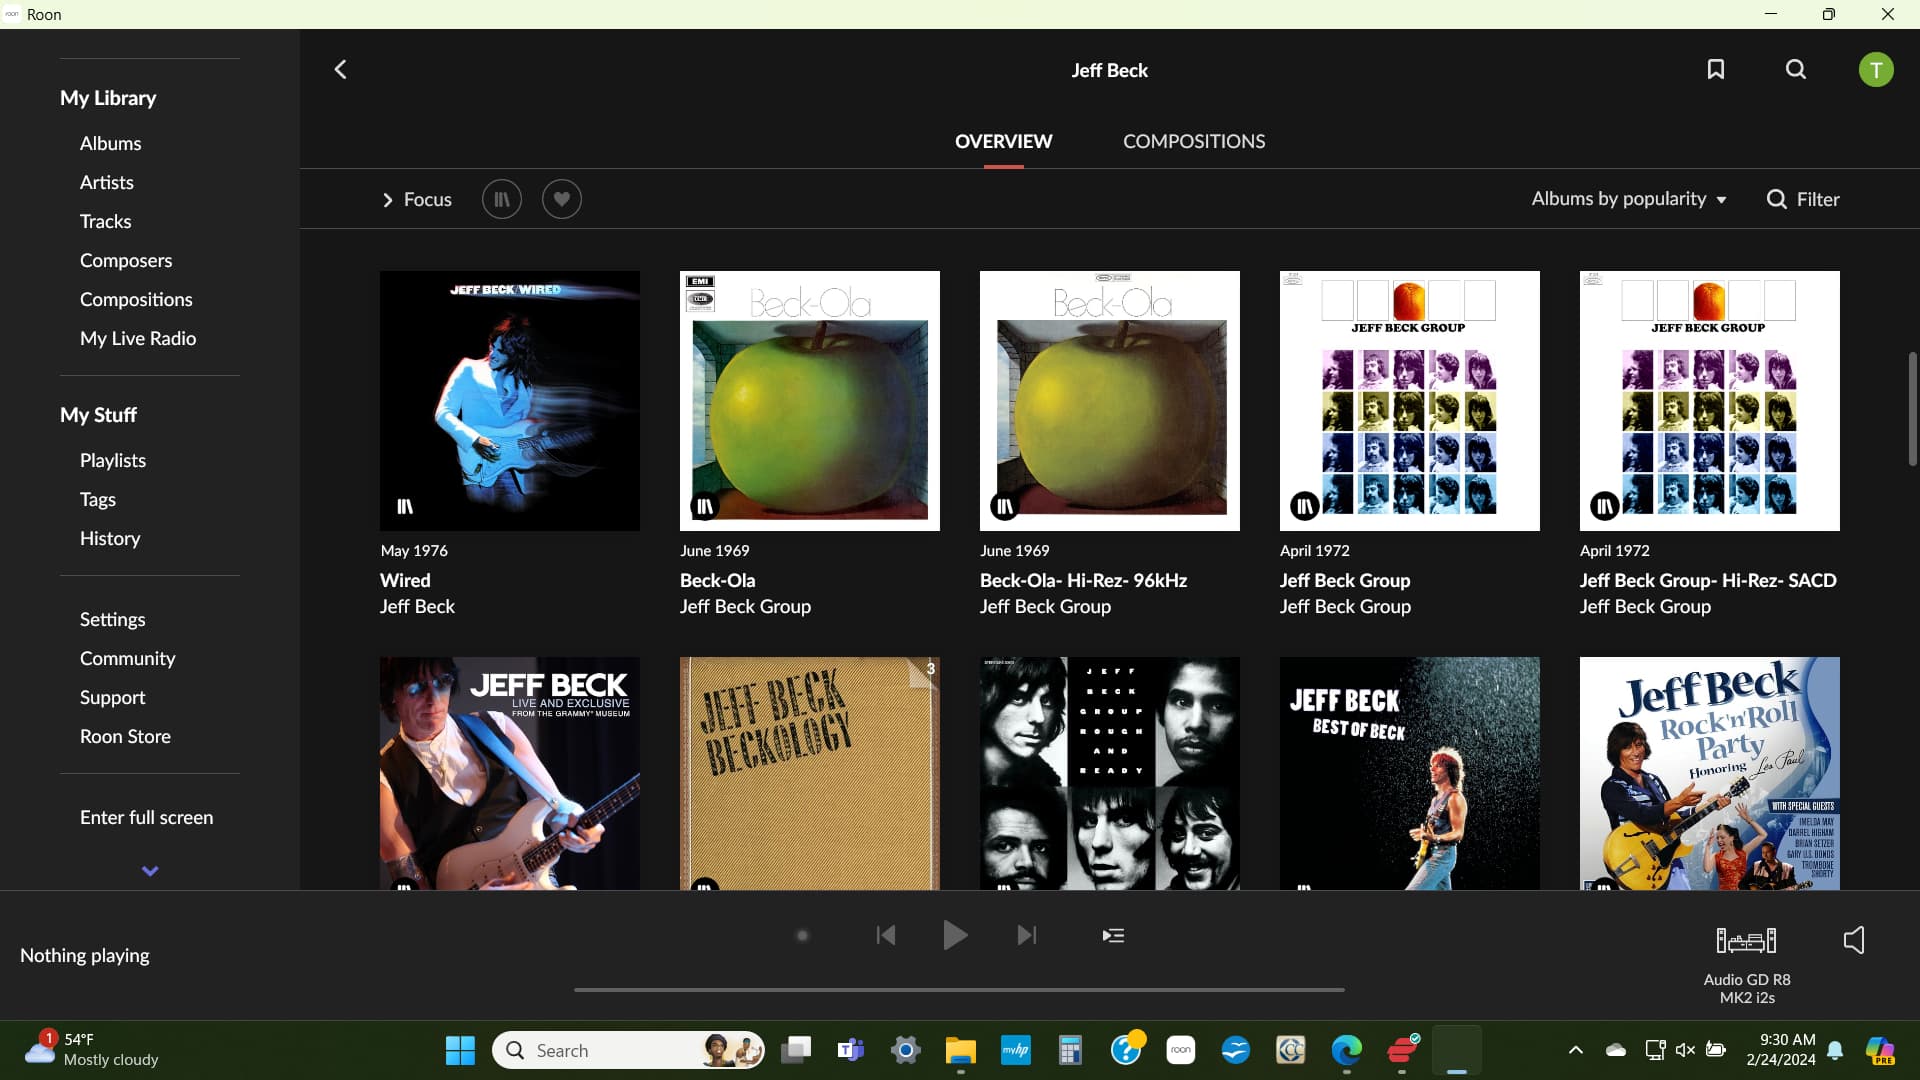1920x1080 pixels.
Task: Show hidden system tray icons
Action: pyautogui.click(x=1575, y=1050)
